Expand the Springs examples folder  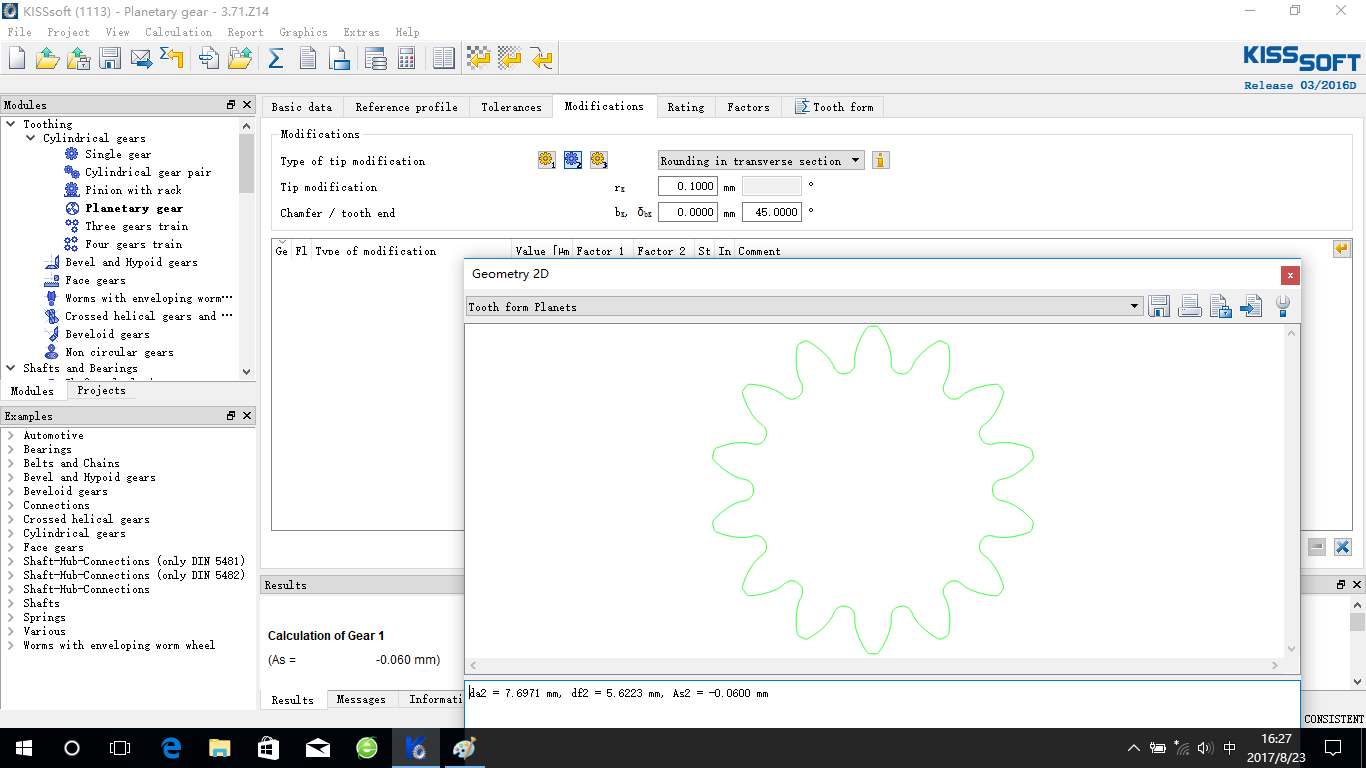point(11,617)
